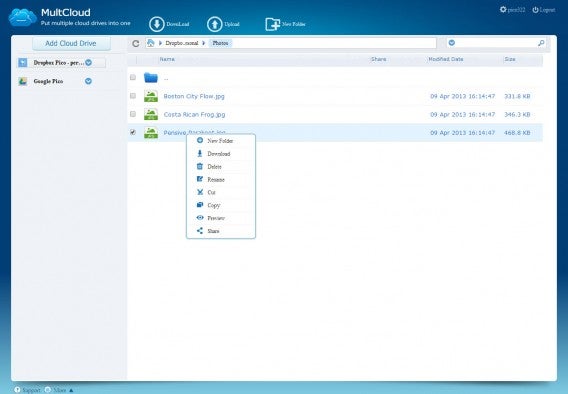
Task: Tick the checkbox for Costa Rican Frog.jpg
Action: click(133, 114)
